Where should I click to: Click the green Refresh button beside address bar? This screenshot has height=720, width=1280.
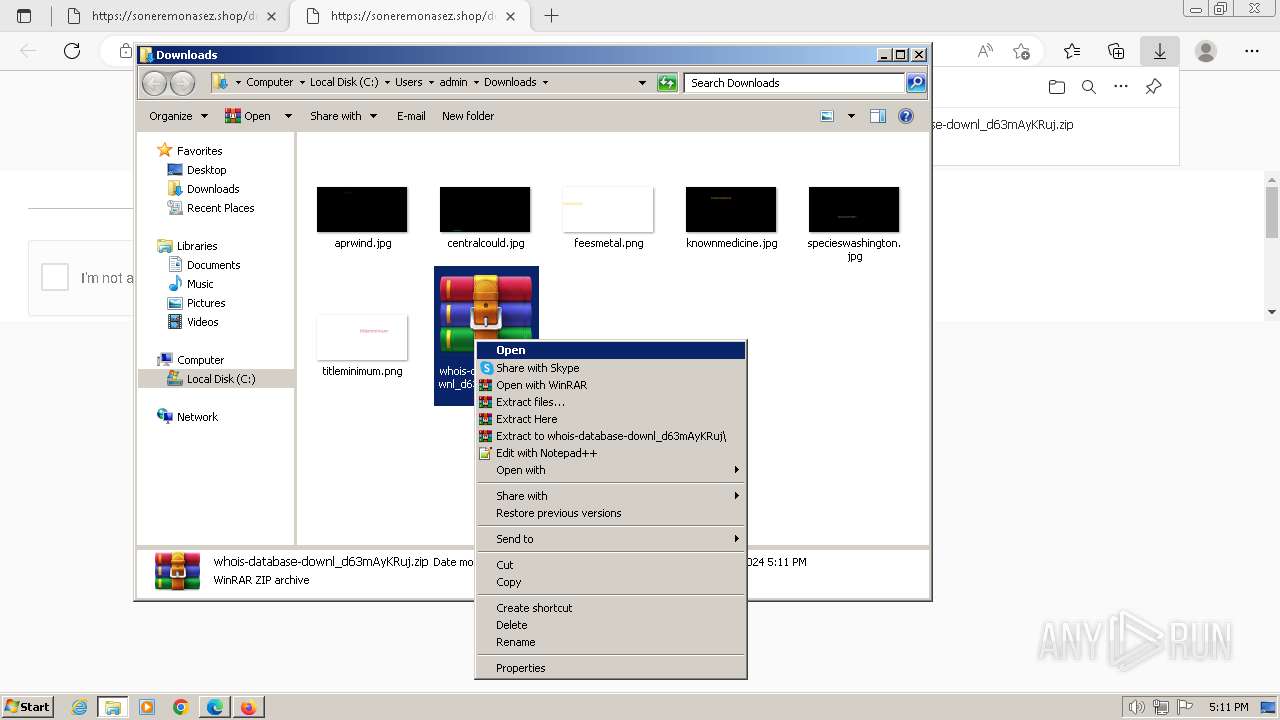pos(667,83)
